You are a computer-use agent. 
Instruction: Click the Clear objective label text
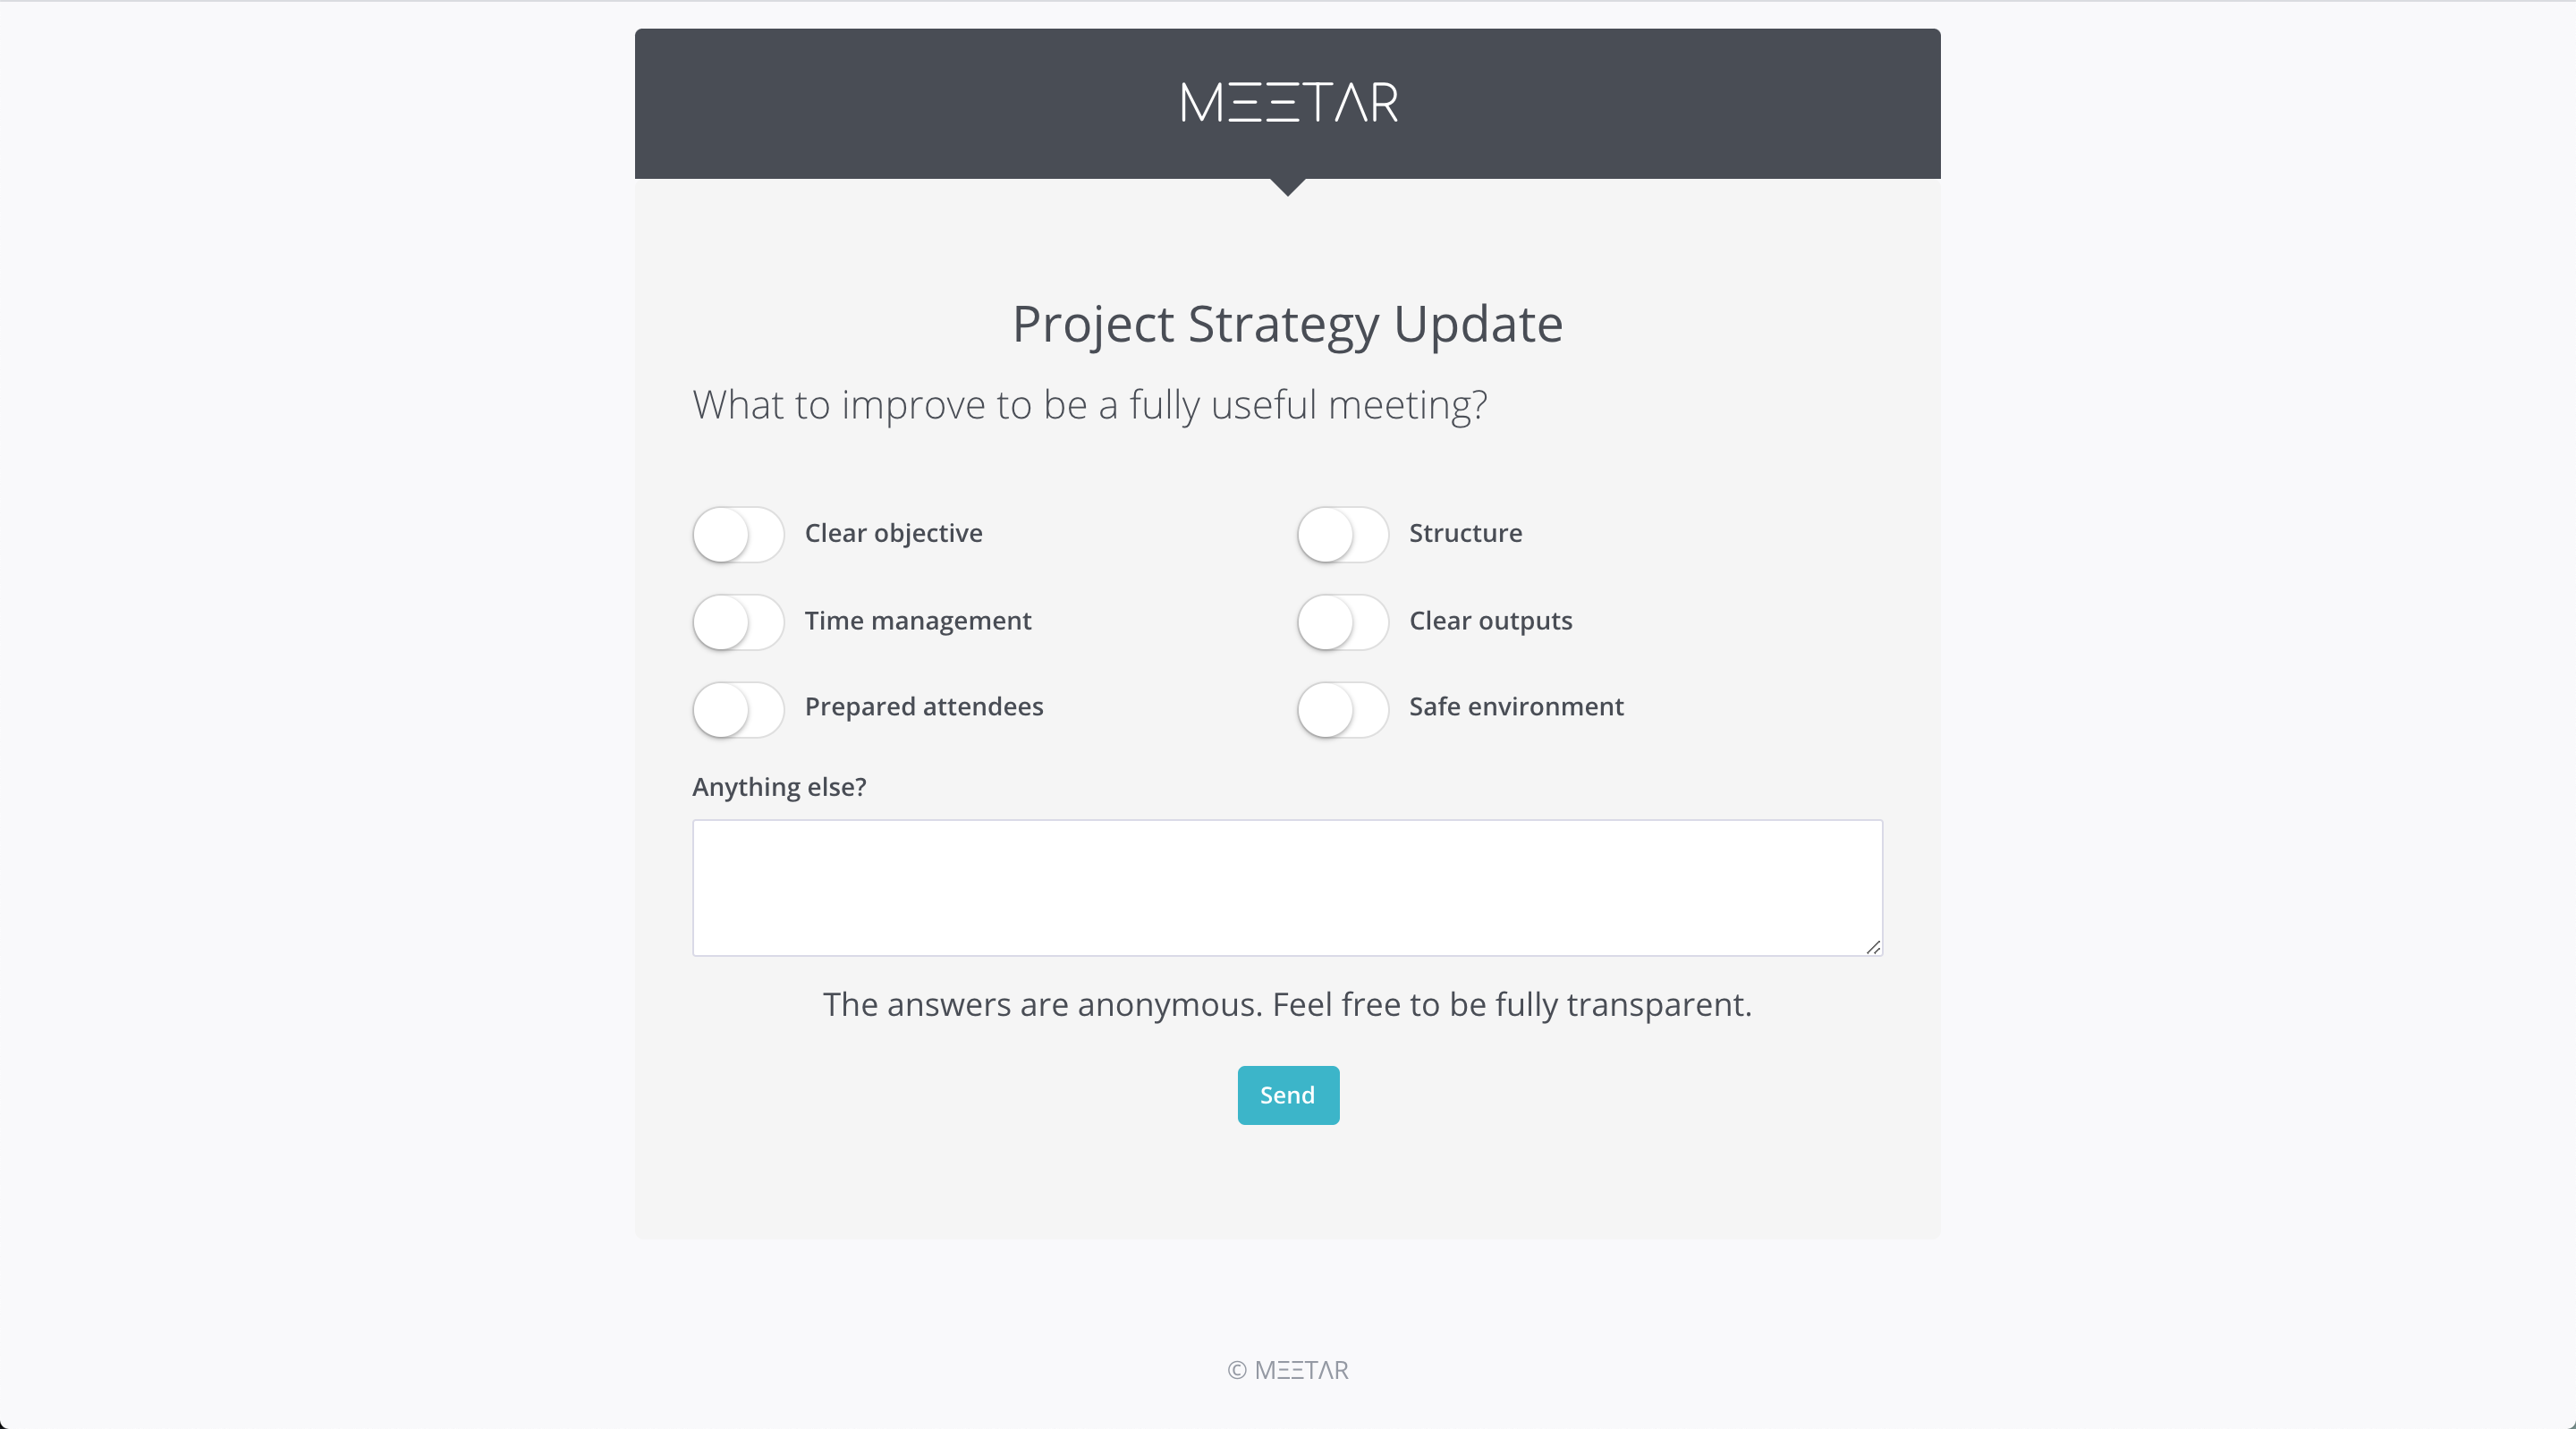click(x=893, y=533)
